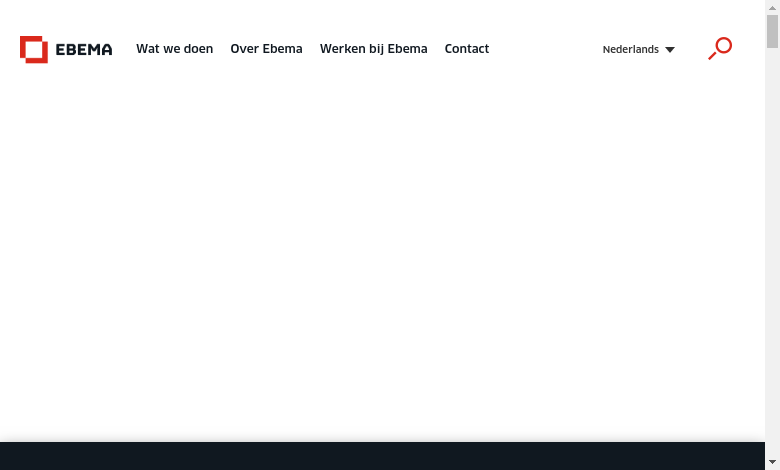
Task: Click the letter E in the EBEMA wordmark
Action: (x=60, y=49)
